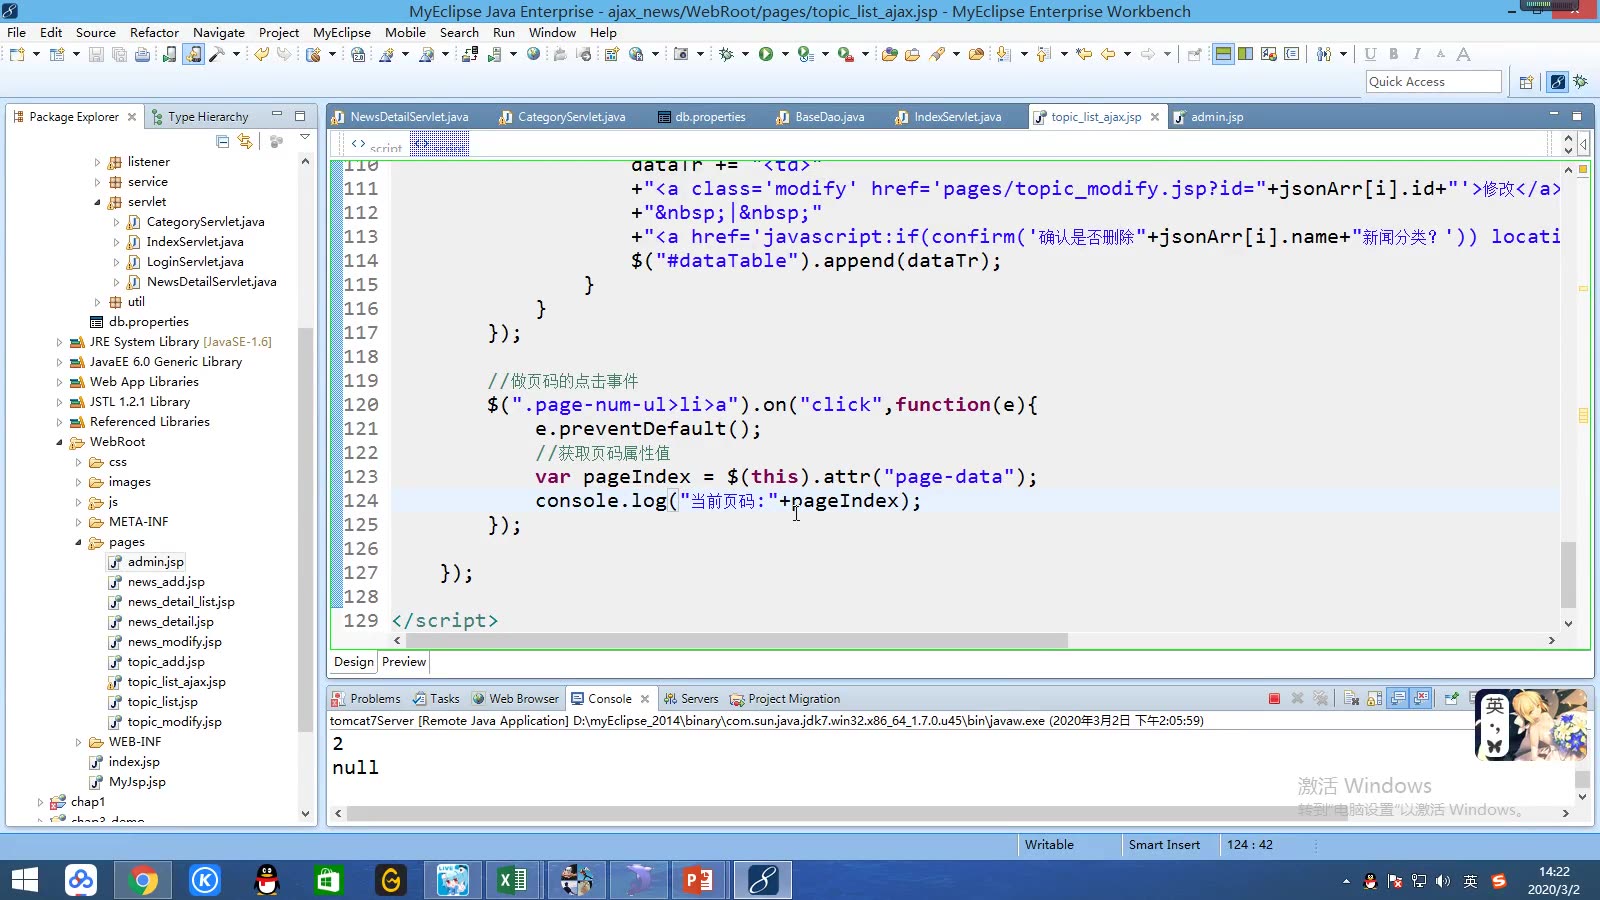
Task: Click the Back navigation arrow icon
Action: pos(1108,54)
